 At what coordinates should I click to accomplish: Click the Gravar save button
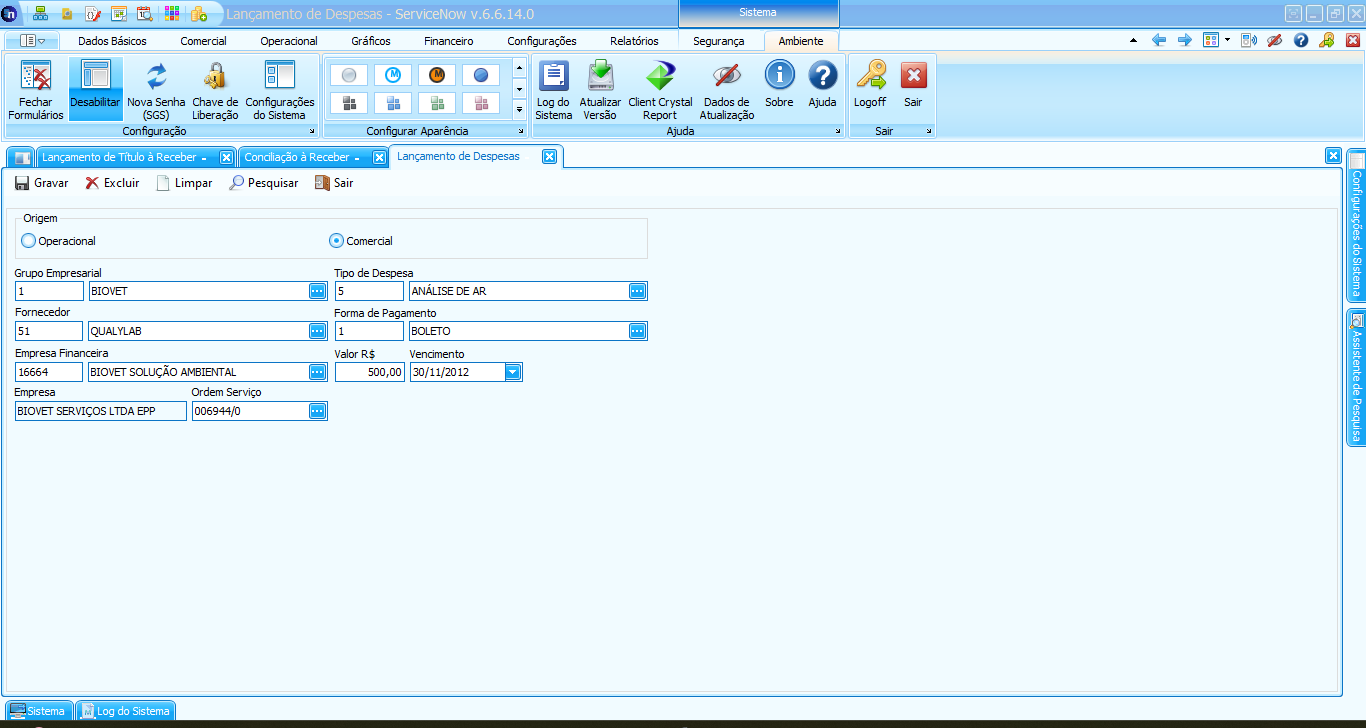tap(42, 183)
